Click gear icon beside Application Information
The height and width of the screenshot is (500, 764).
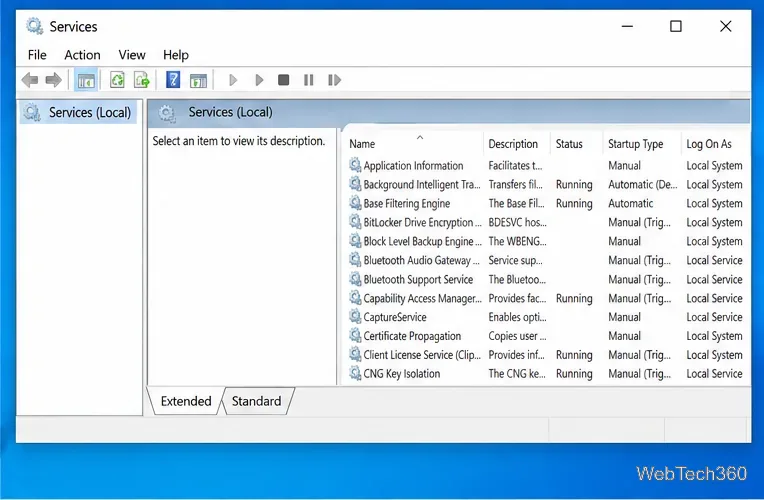355,165
